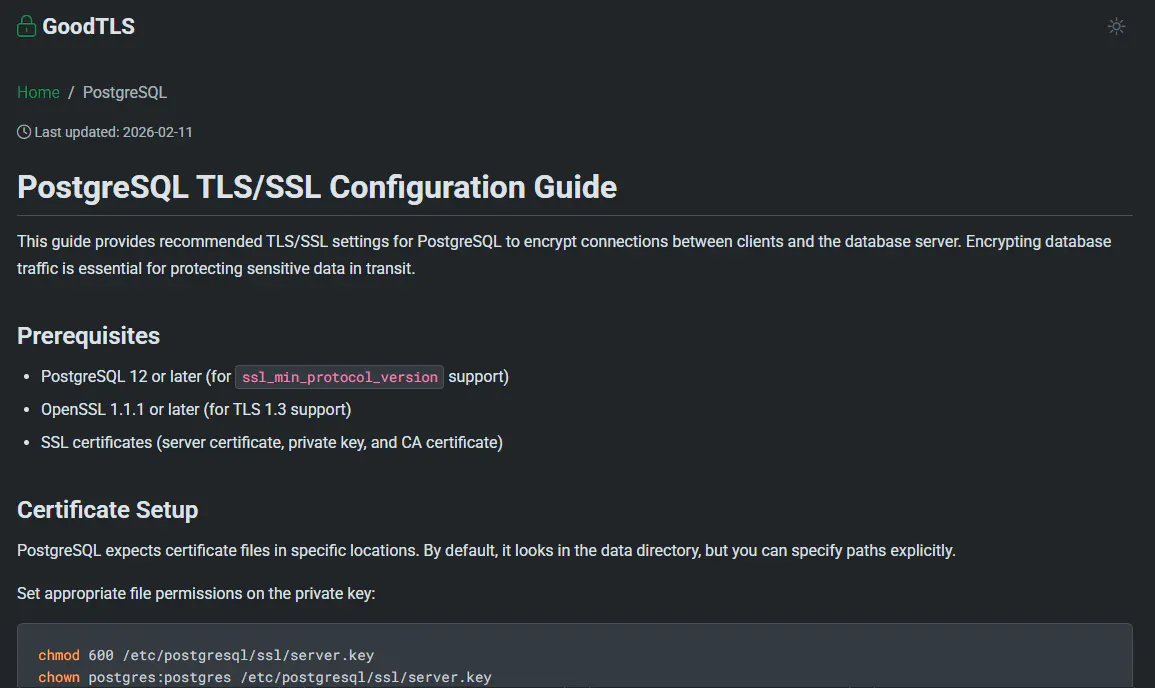Click the SSL certificates bullet item
Image resolution: width=1155 pixels, height=688 pixels.
click(272, 443)
